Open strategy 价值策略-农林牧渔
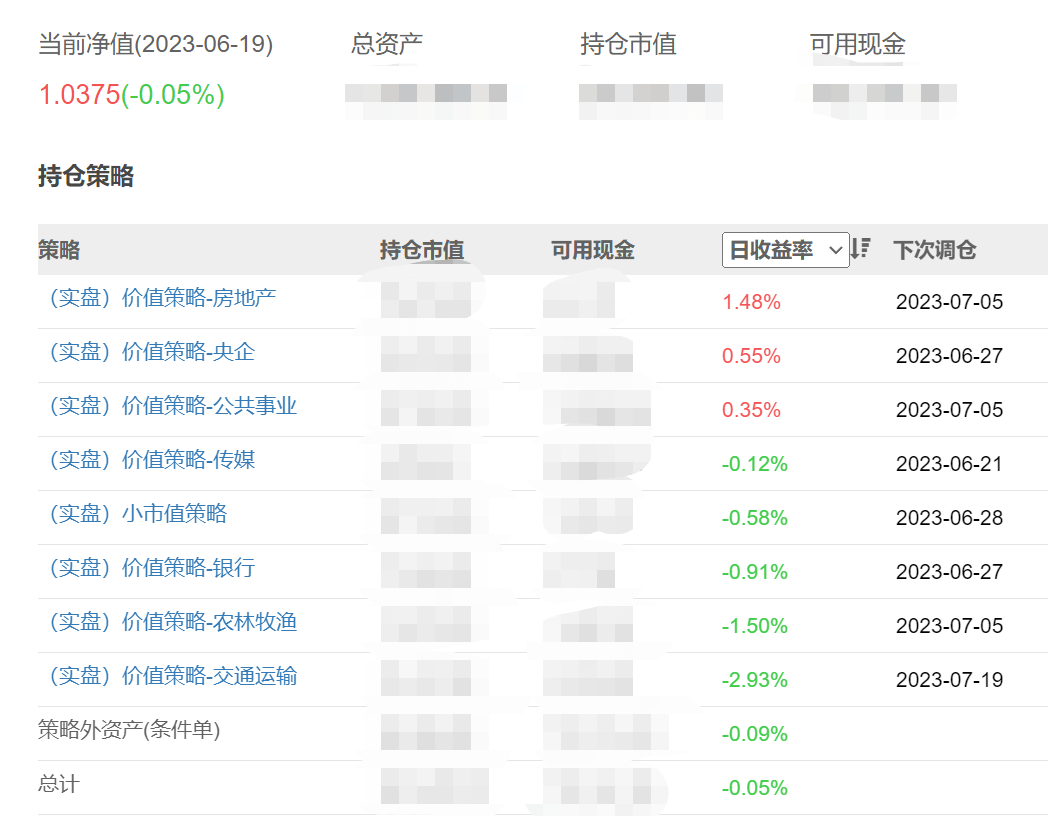The image size is (1048, 816). coord(174,622)
